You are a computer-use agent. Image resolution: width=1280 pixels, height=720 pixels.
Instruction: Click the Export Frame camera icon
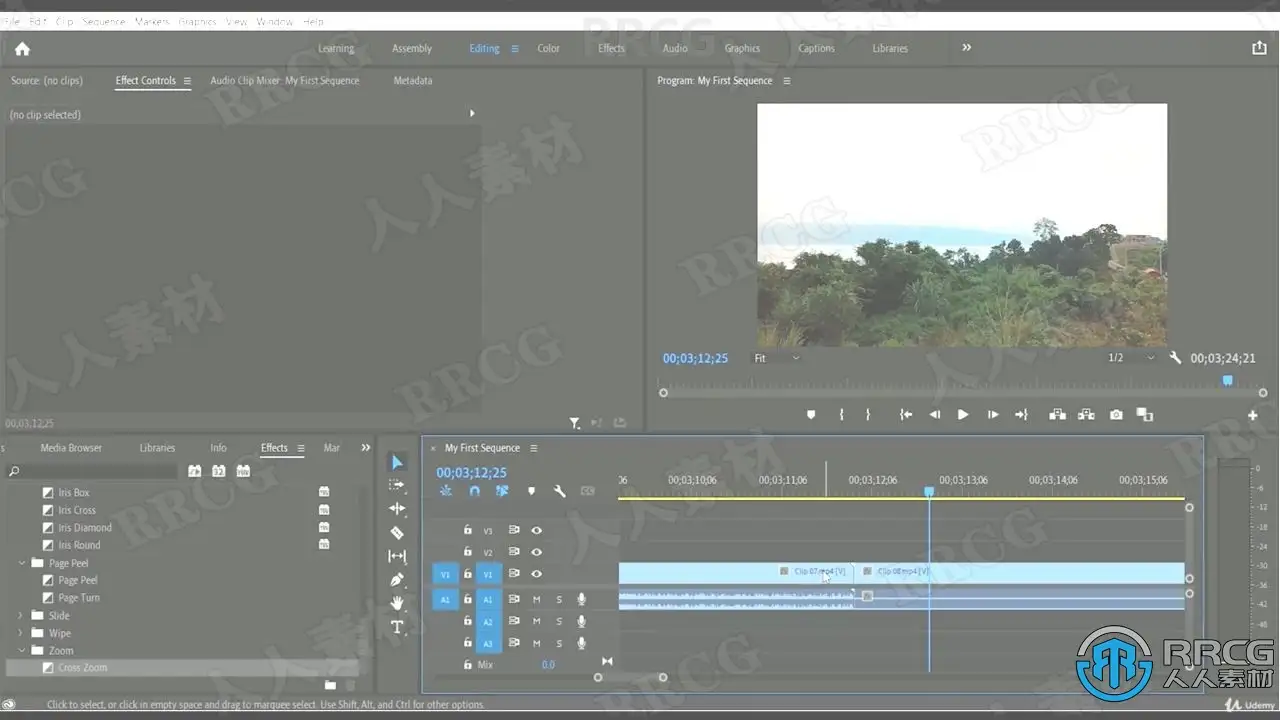pos(1116,415)
